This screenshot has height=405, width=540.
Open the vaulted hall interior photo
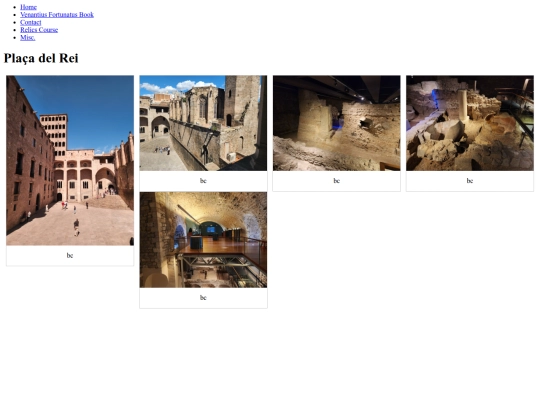[x=203, y=240]
